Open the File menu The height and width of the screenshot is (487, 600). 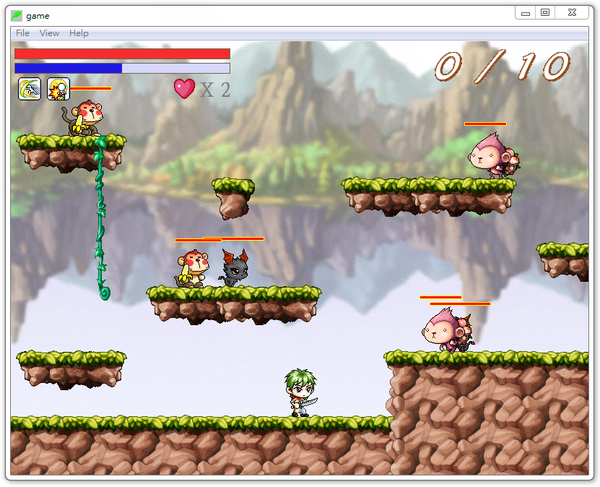(22, 33)
